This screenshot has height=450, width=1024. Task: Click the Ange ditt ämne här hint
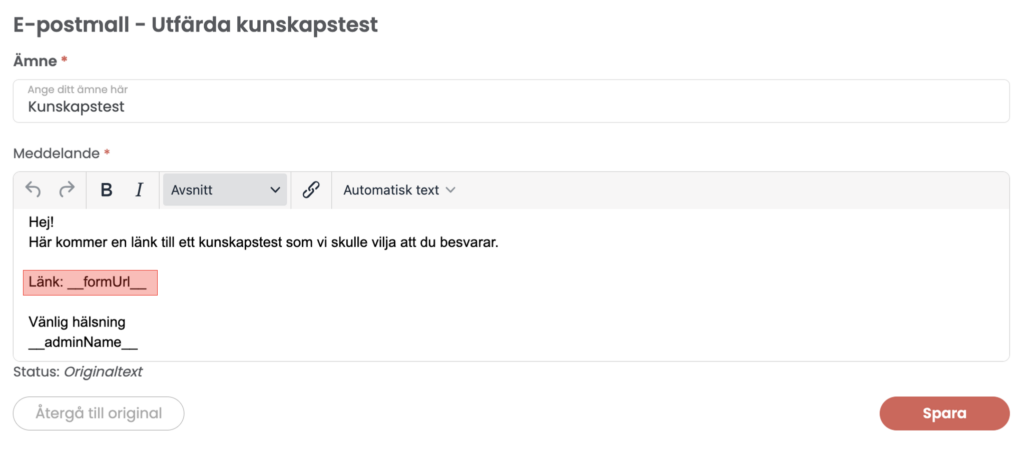click(x=77, y=90)
